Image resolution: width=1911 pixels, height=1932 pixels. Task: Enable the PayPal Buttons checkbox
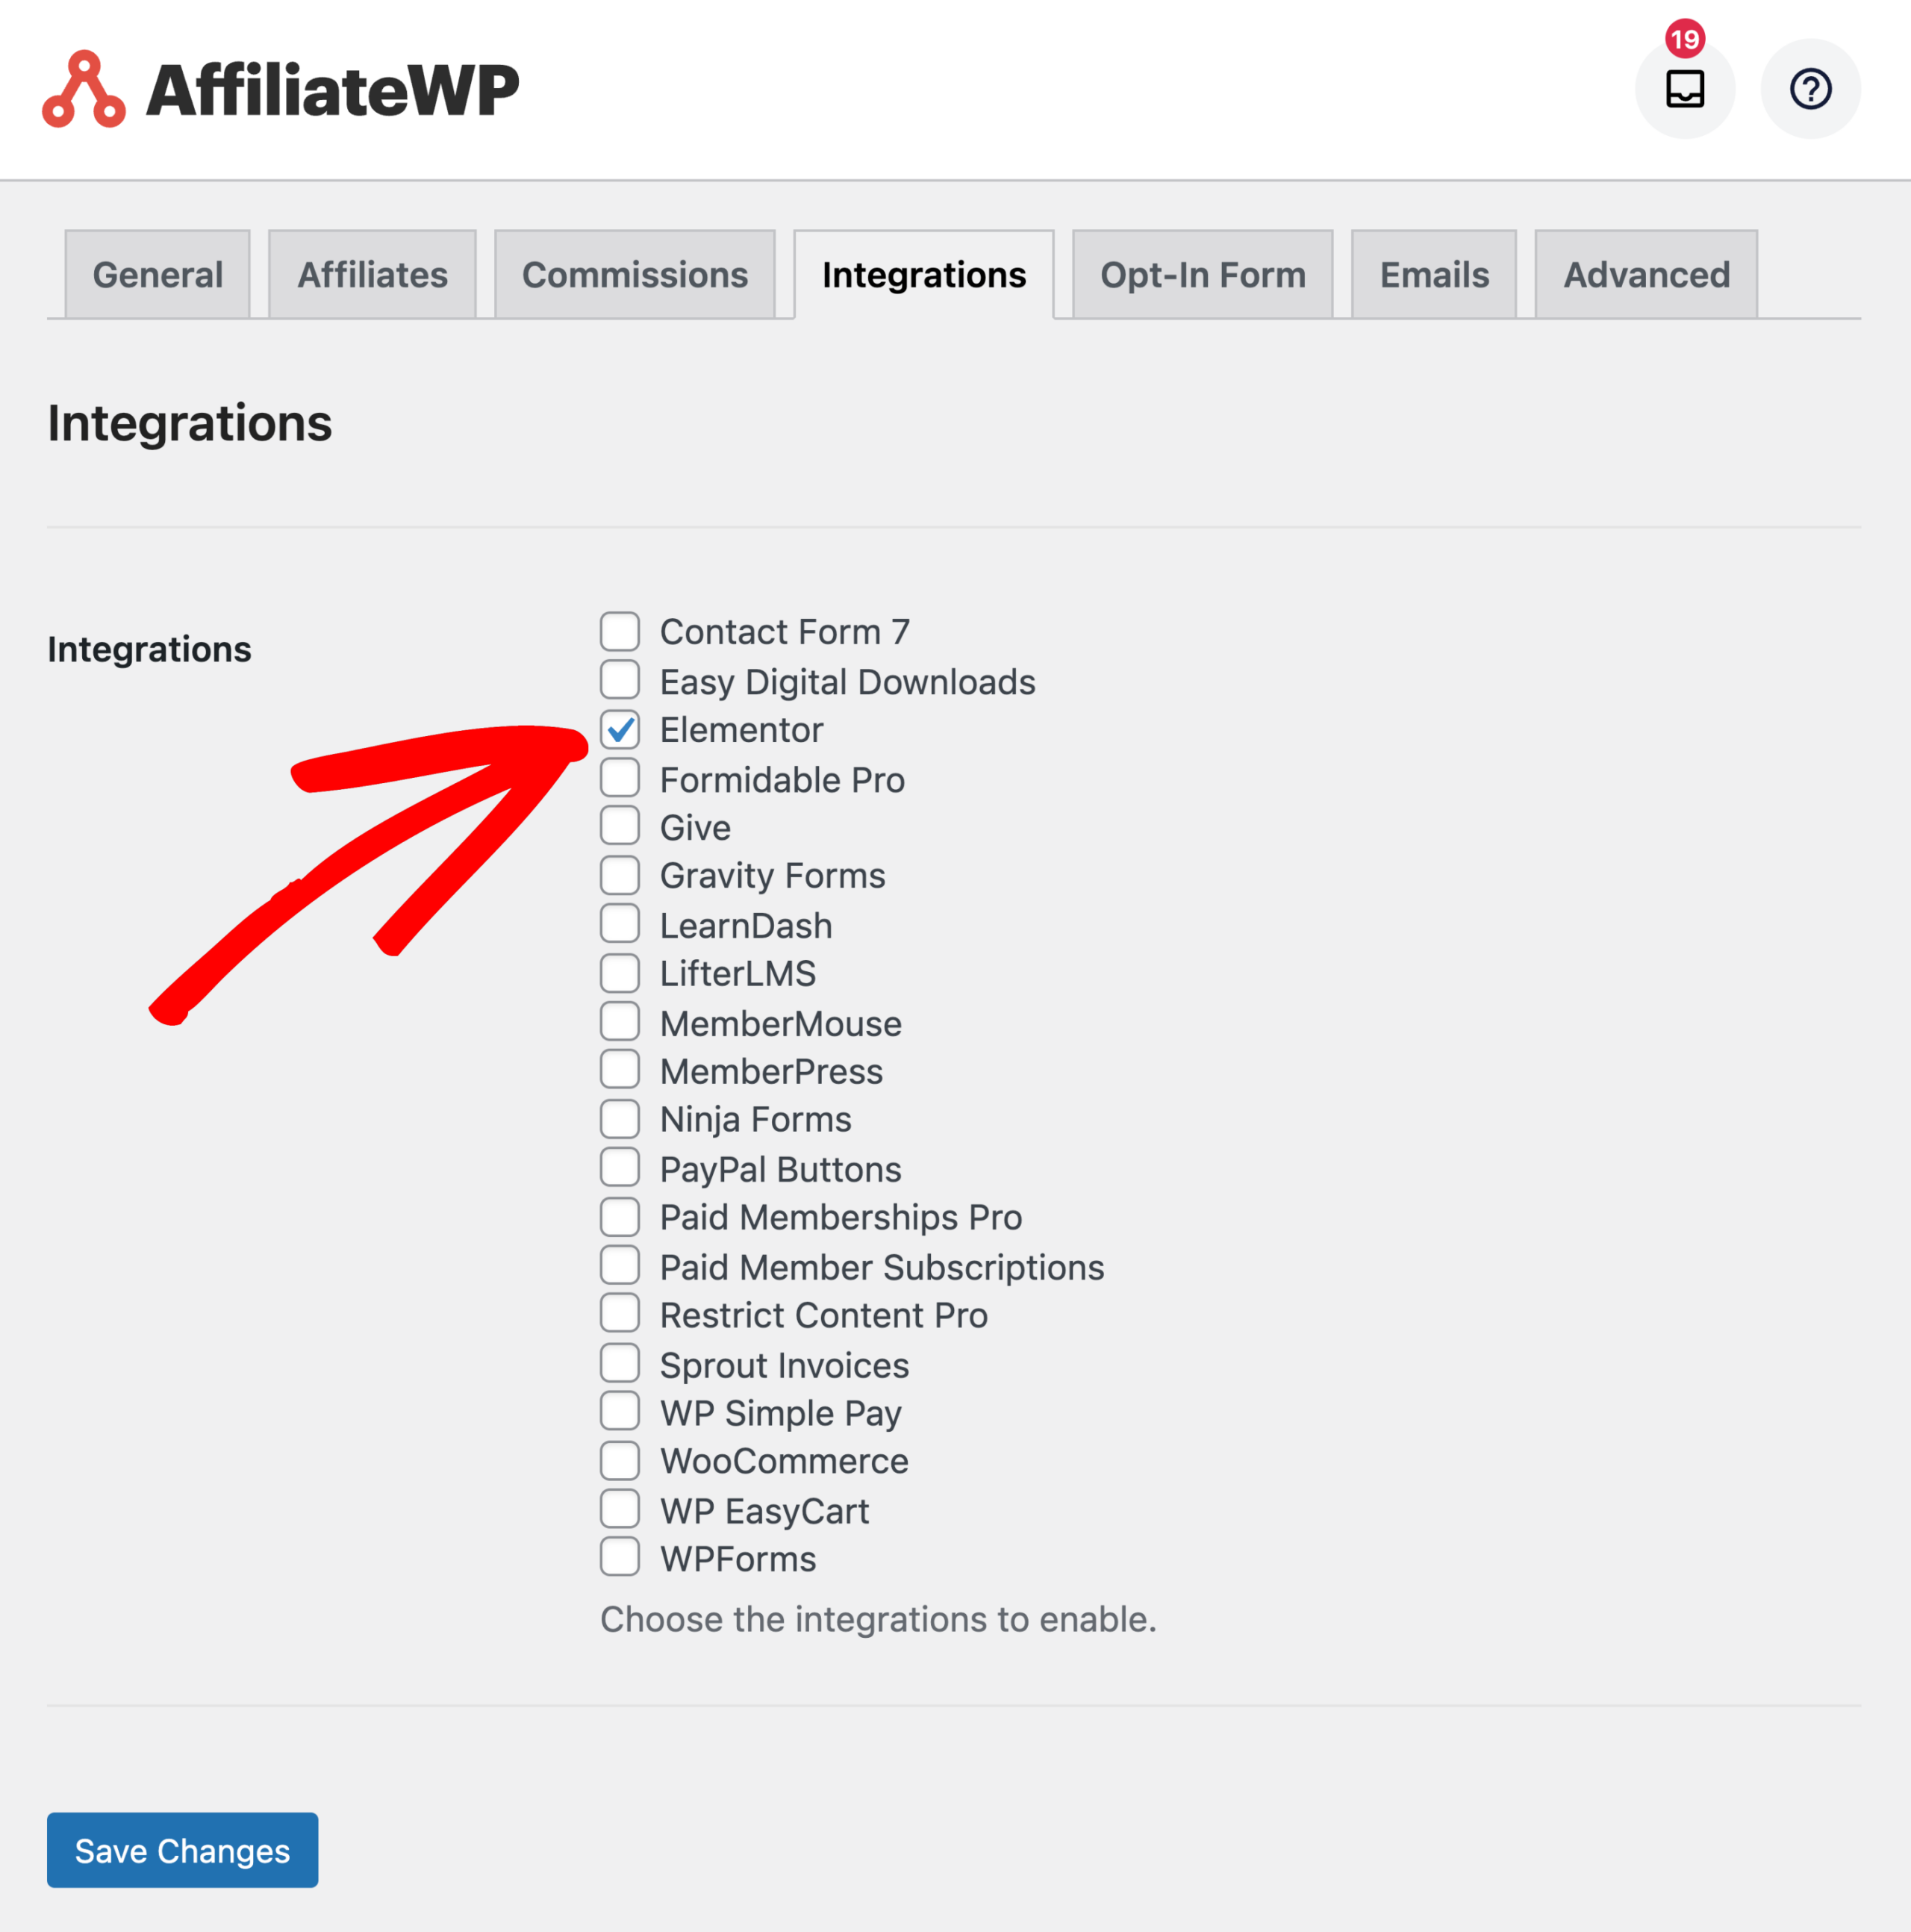[x=620, y=1168]
